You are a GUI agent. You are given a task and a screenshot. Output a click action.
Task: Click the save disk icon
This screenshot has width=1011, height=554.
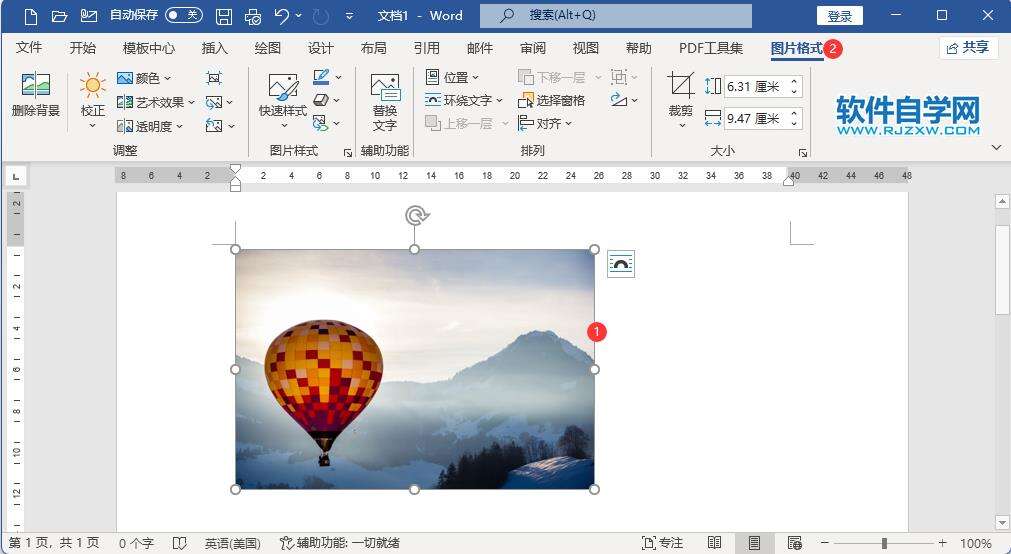[224, 16]
